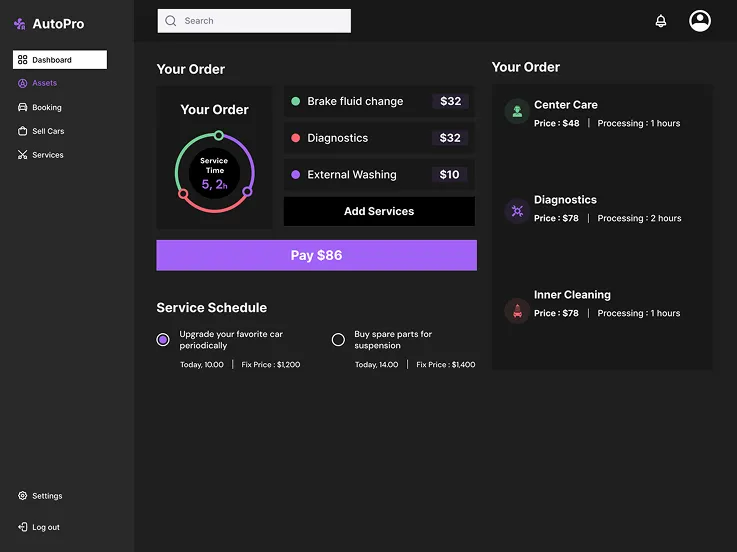
Task: Click the AutoPro logo icon
Action: [x=19, y=24]
